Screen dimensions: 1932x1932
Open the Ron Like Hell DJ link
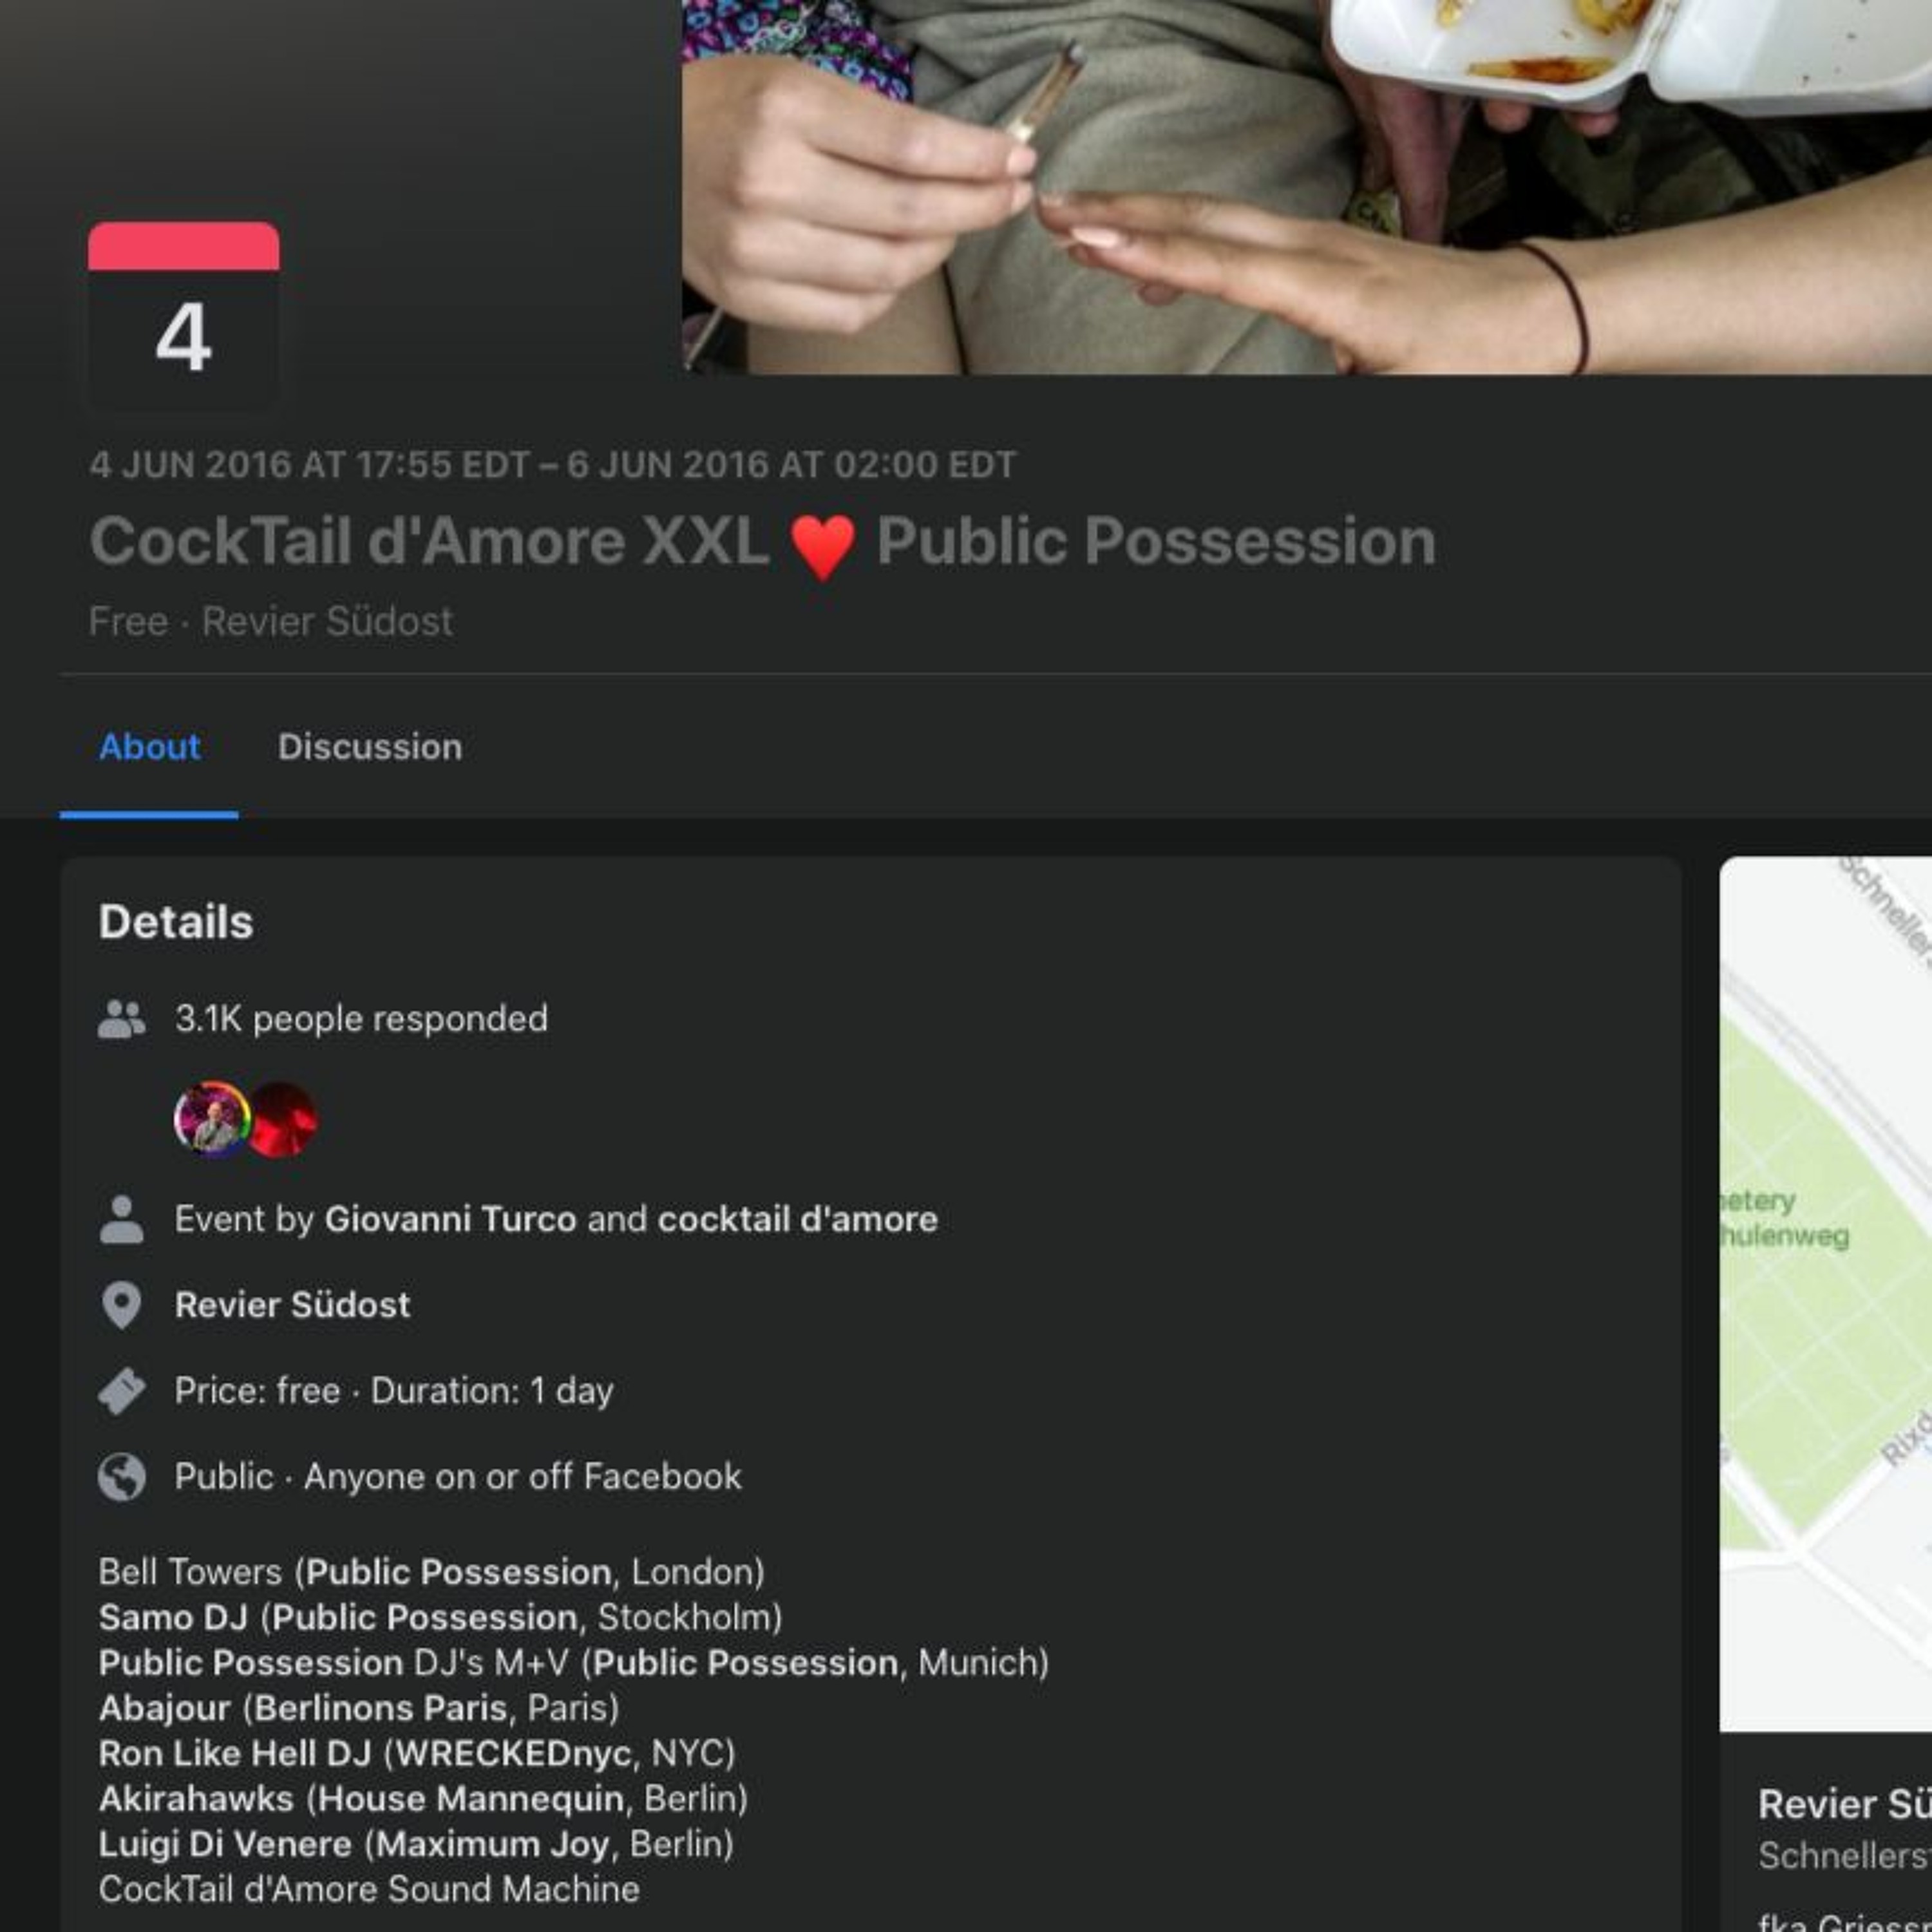coord(235,1753)
